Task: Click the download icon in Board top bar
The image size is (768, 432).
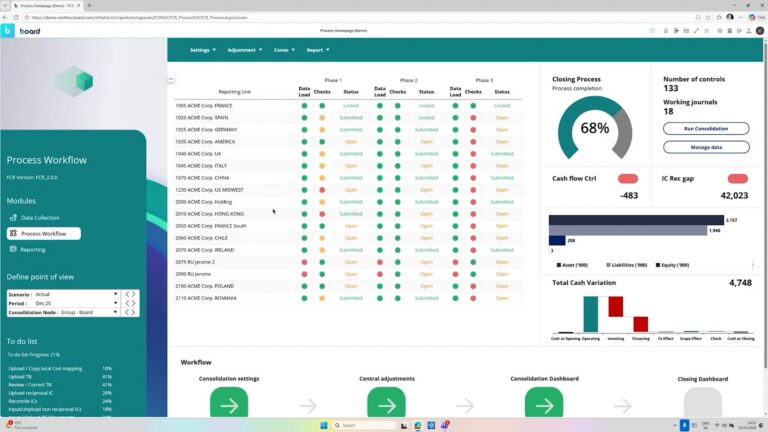Action: pos(749,31)
